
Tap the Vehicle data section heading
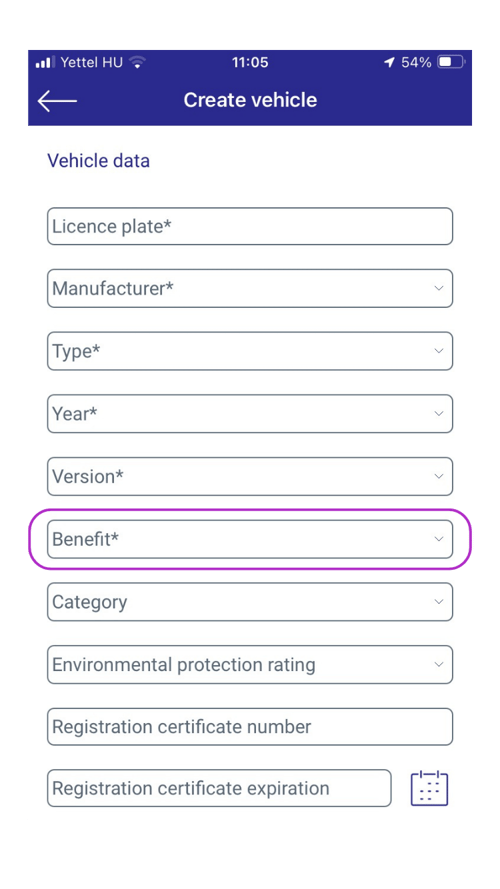click(99, 160)
